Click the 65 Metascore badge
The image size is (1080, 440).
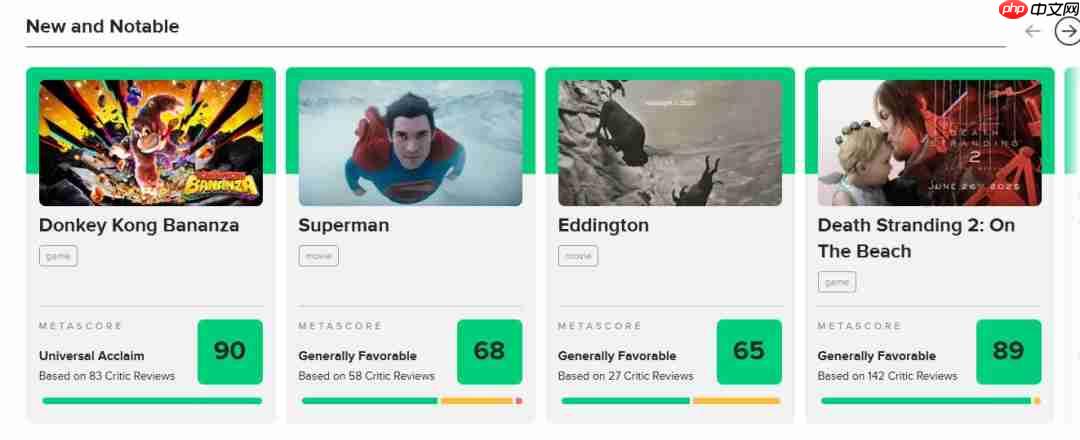pyautogui.click(x=749, y=351)
